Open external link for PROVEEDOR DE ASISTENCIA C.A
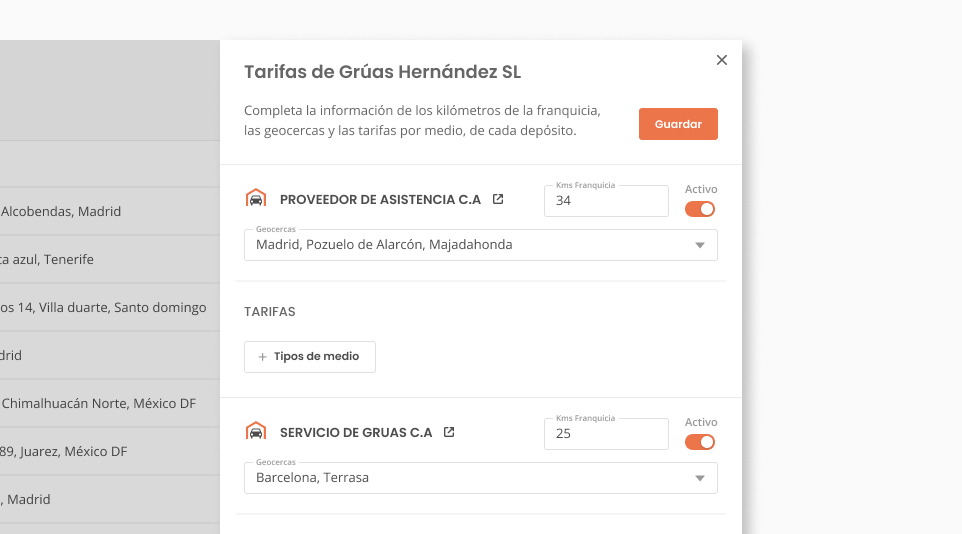This screenshot has height=534, width=962. (498, 199)
